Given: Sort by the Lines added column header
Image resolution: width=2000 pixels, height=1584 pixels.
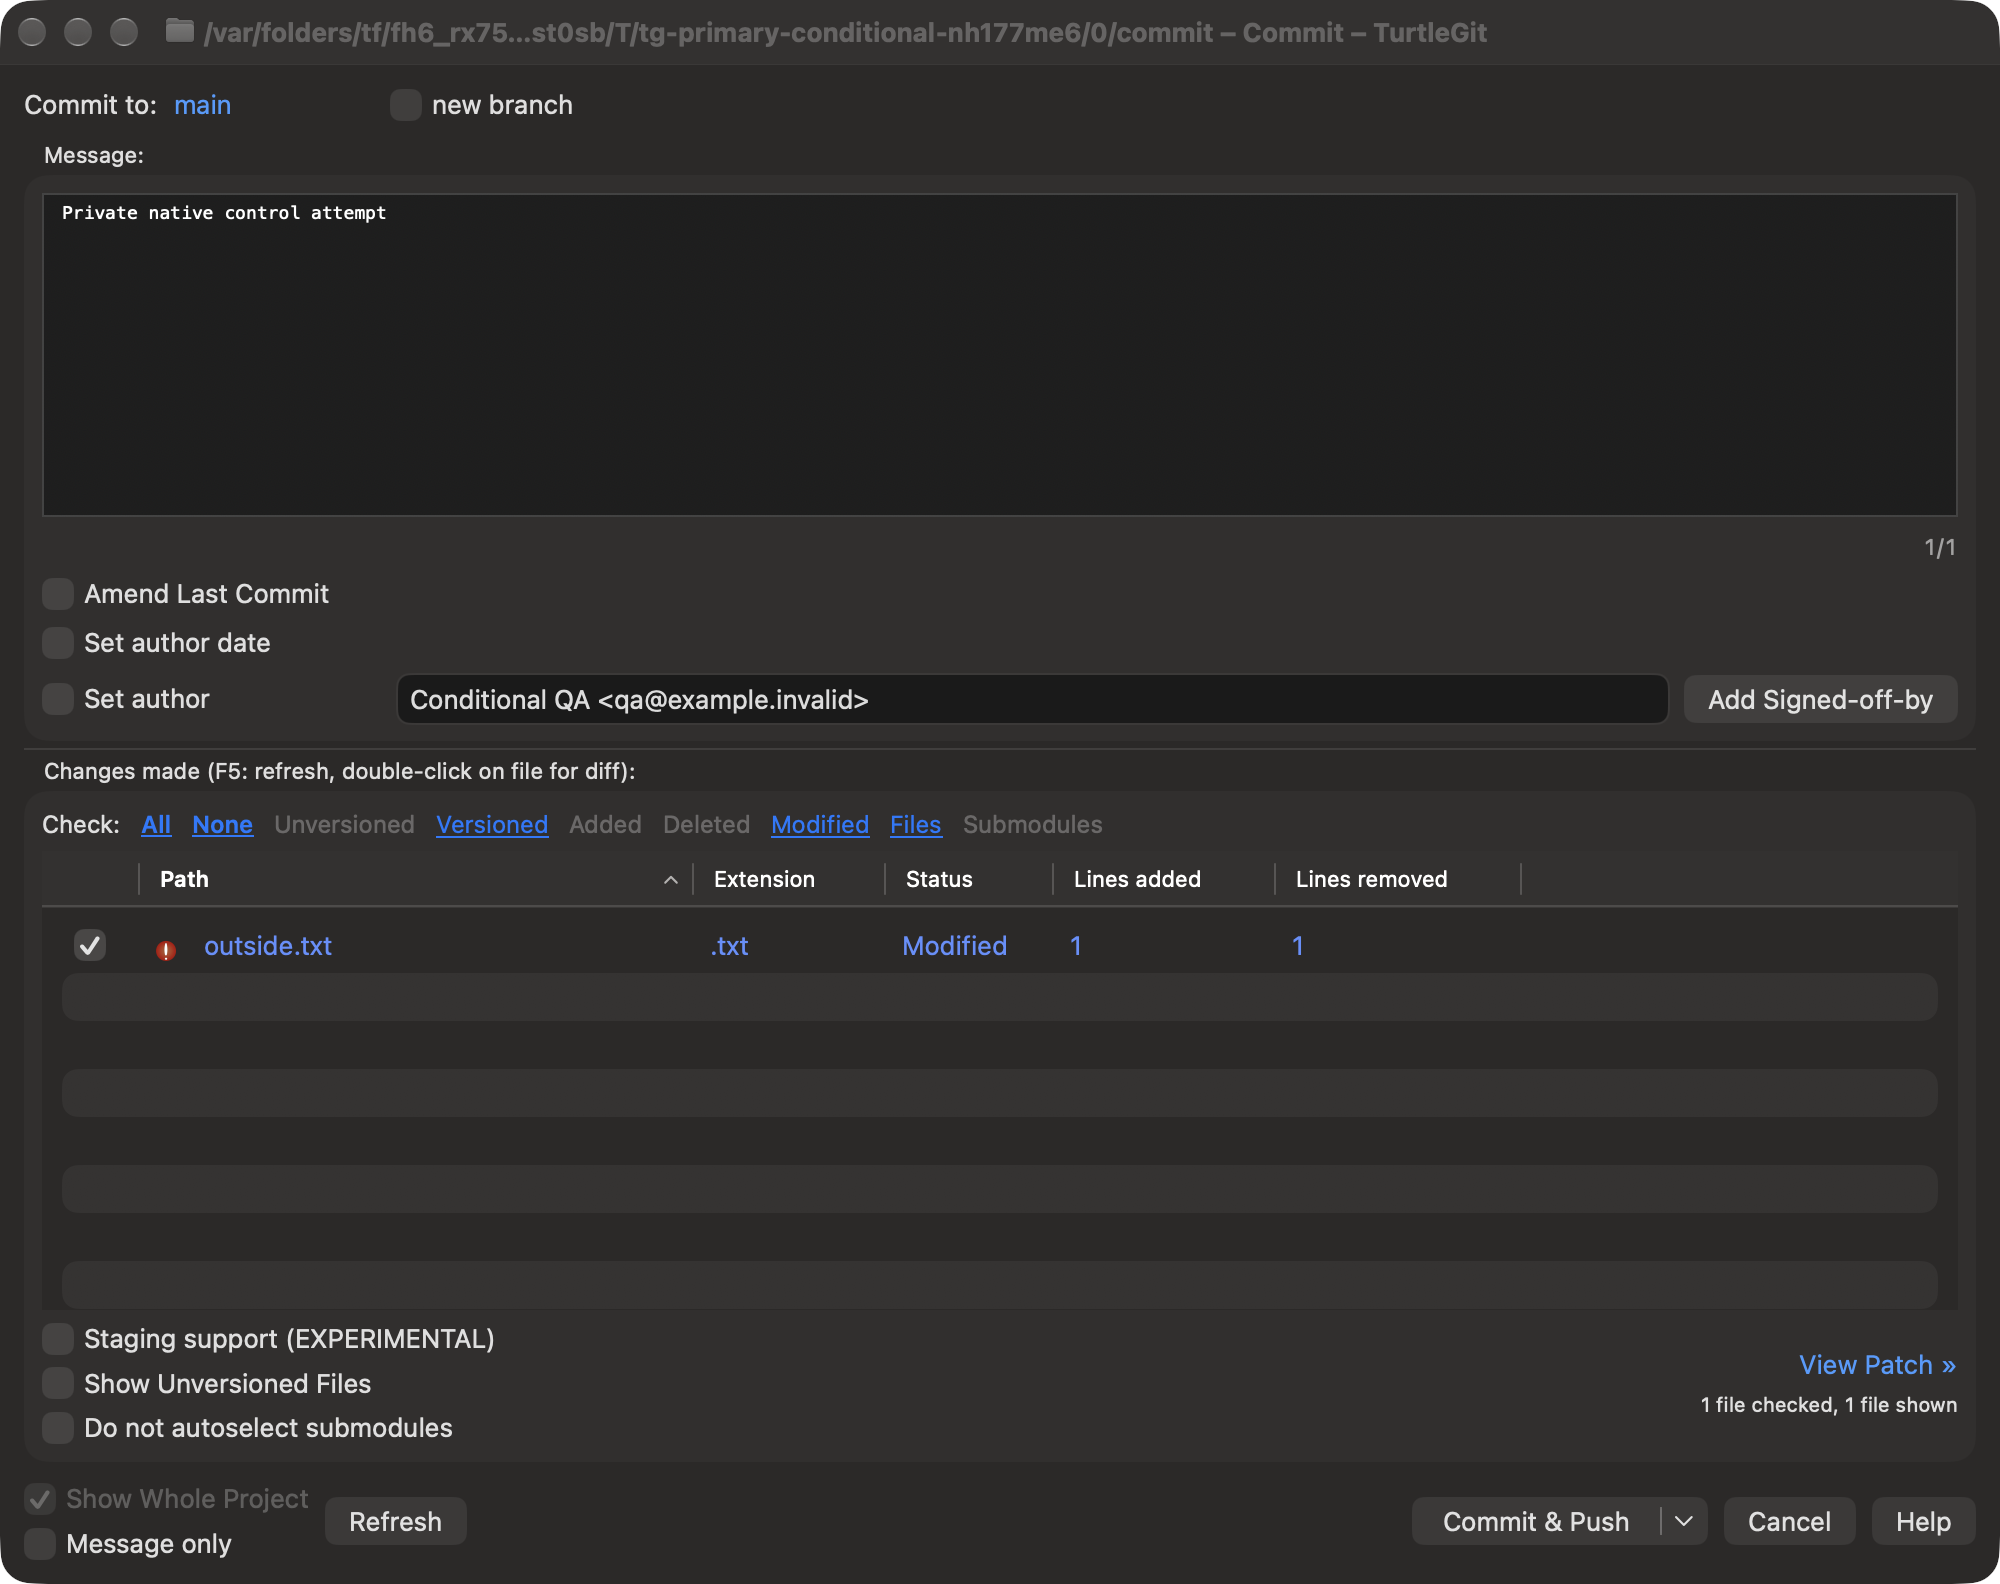Looking at the screenshot, I should pos(1164,880).
